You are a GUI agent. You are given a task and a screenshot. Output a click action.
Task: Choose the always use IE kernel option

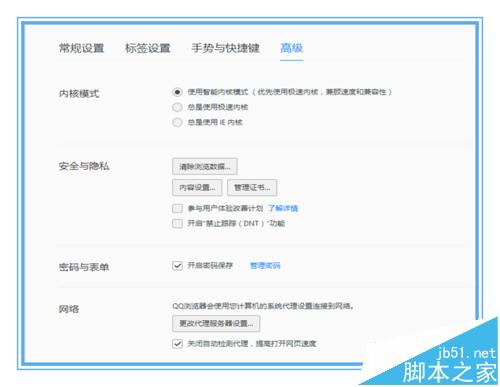[177, 122]
